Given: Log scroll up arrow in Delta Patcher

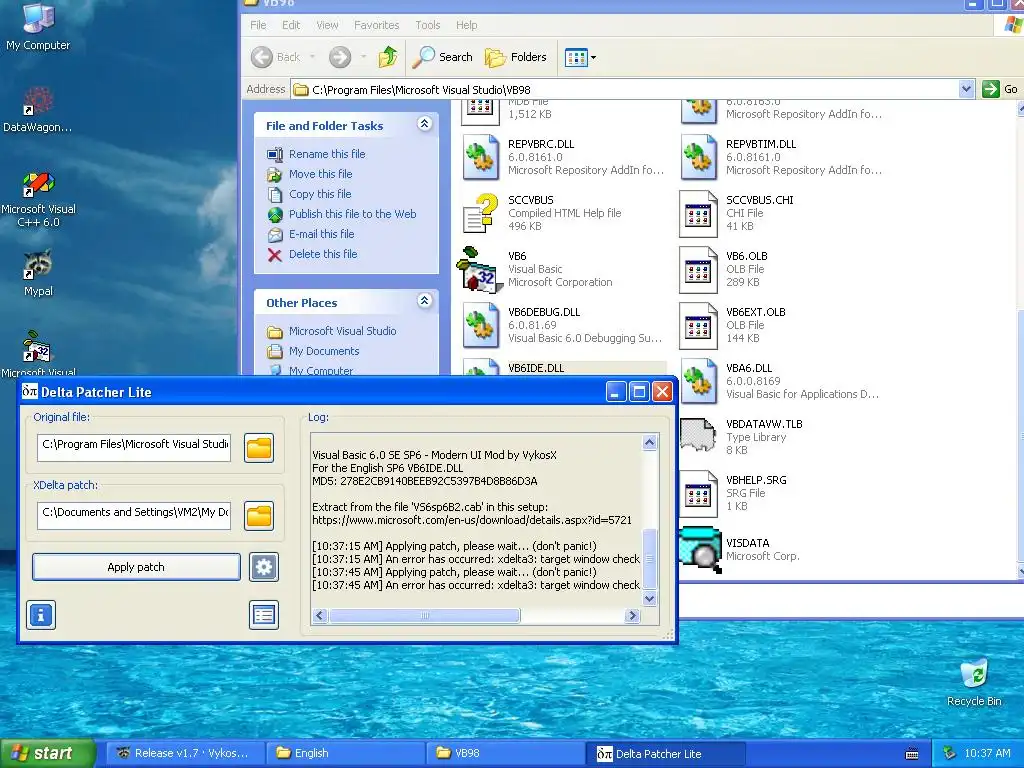Looking at the screenshot, I should [x=649, y=443].
